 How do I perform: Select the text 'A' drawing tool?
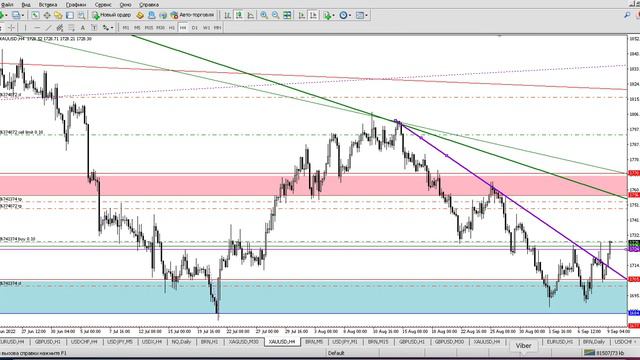[x=82, y=28]
